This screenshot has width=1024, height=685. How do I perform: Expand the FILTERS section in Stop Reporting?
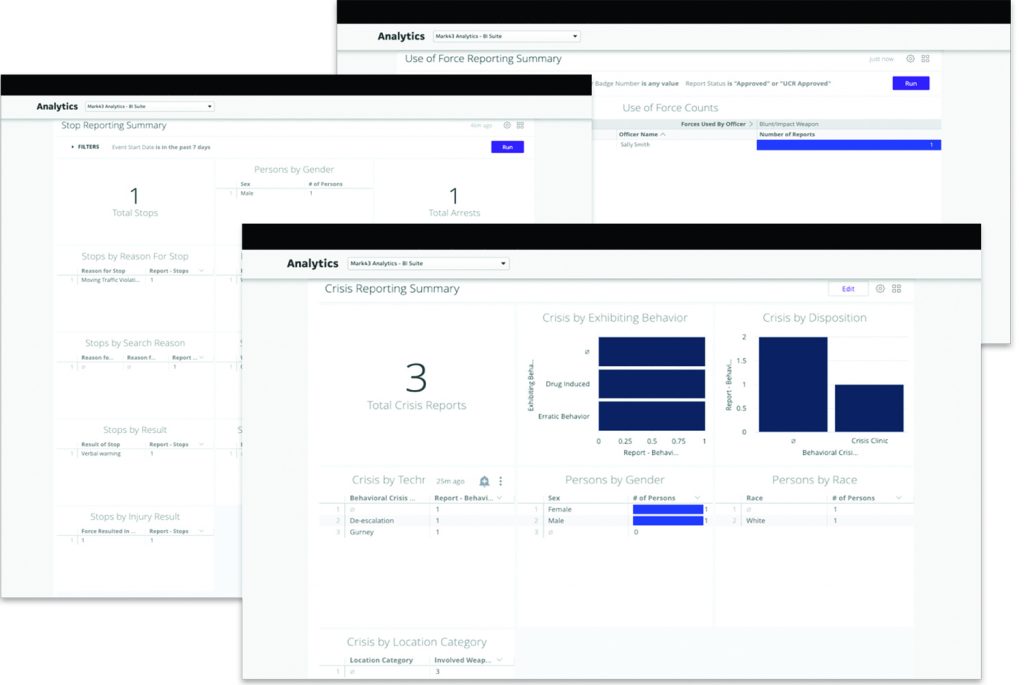[85, 147]
